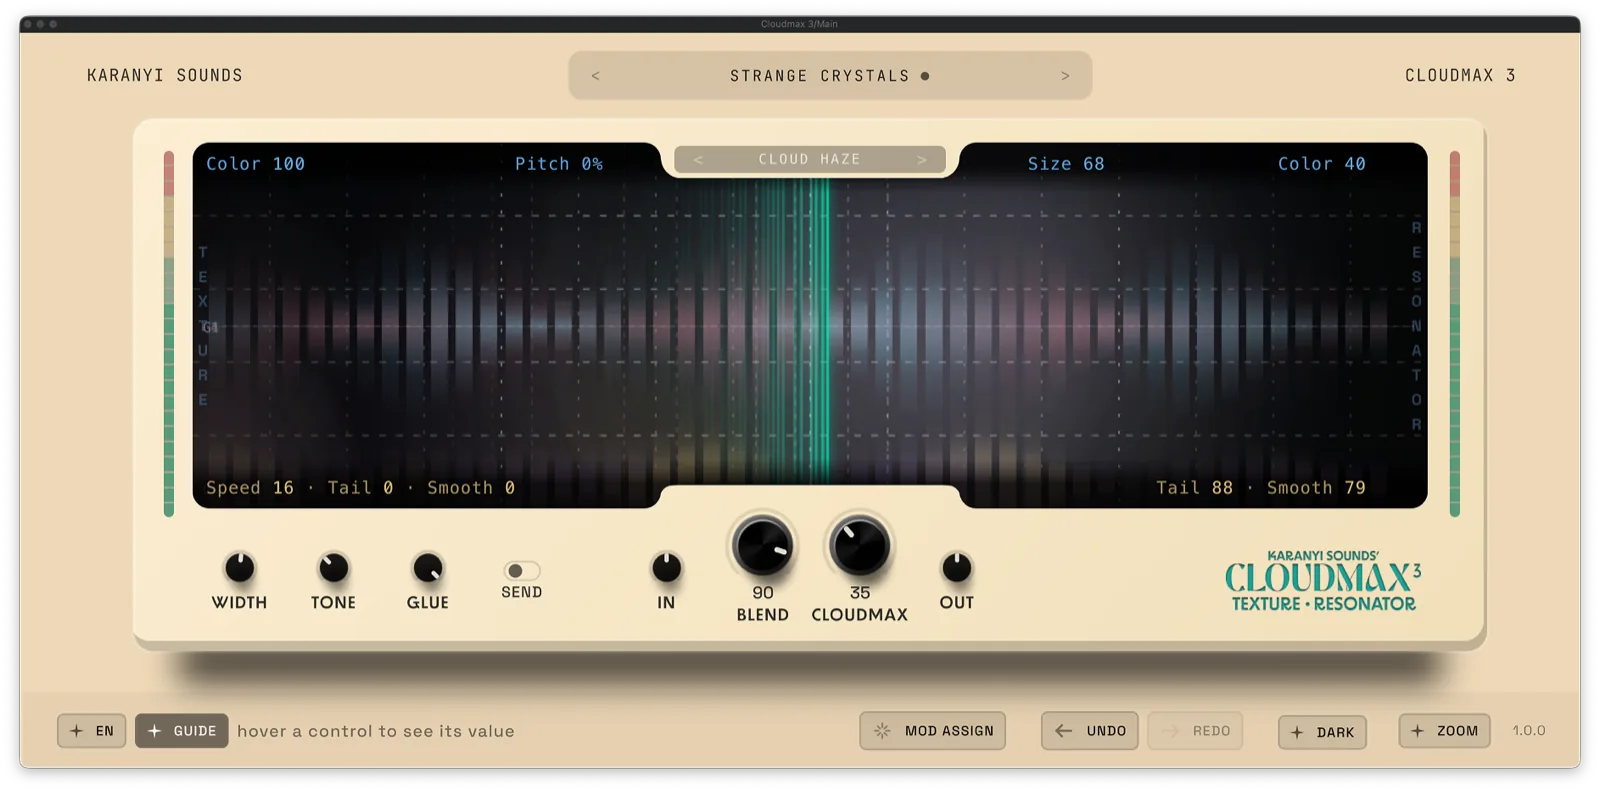Click the version number 1.0.0
Screen dimensions: 1600x791
coord(1529,731)
